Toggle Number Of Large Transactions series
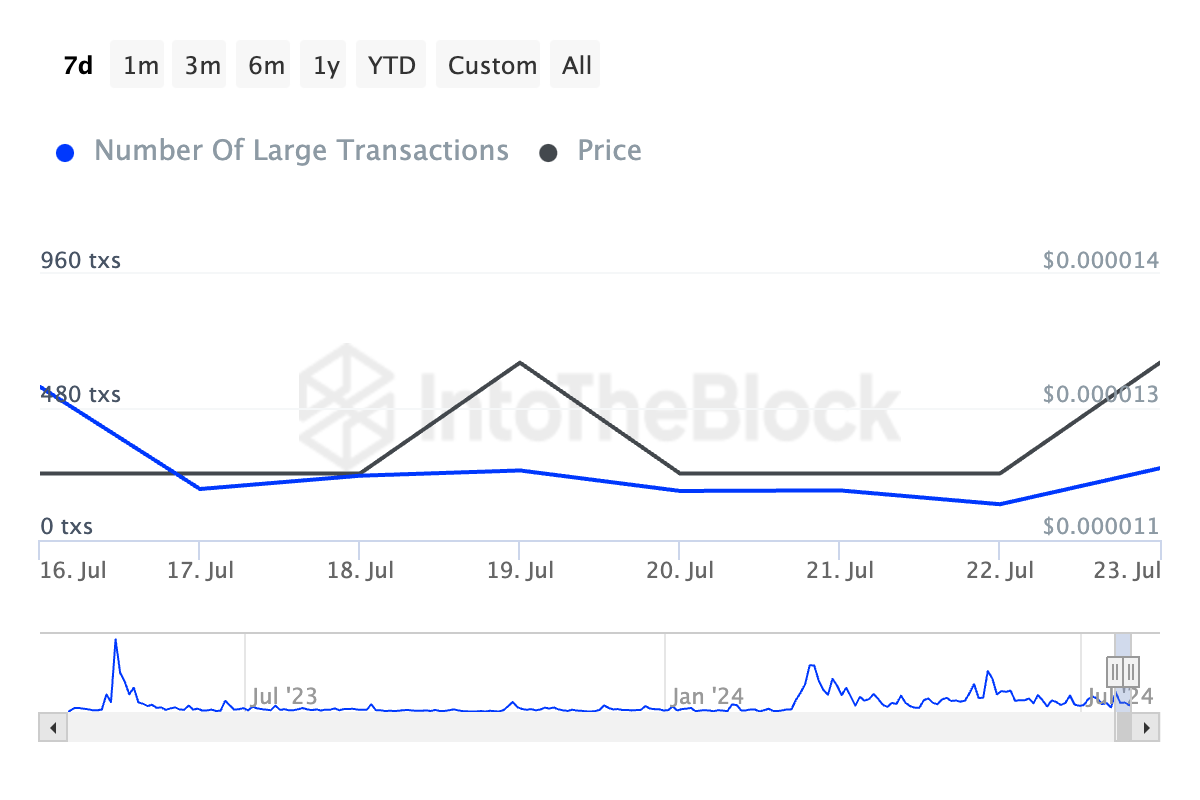The width and height of the screenshot is (1200, 800). click(301, 151)
